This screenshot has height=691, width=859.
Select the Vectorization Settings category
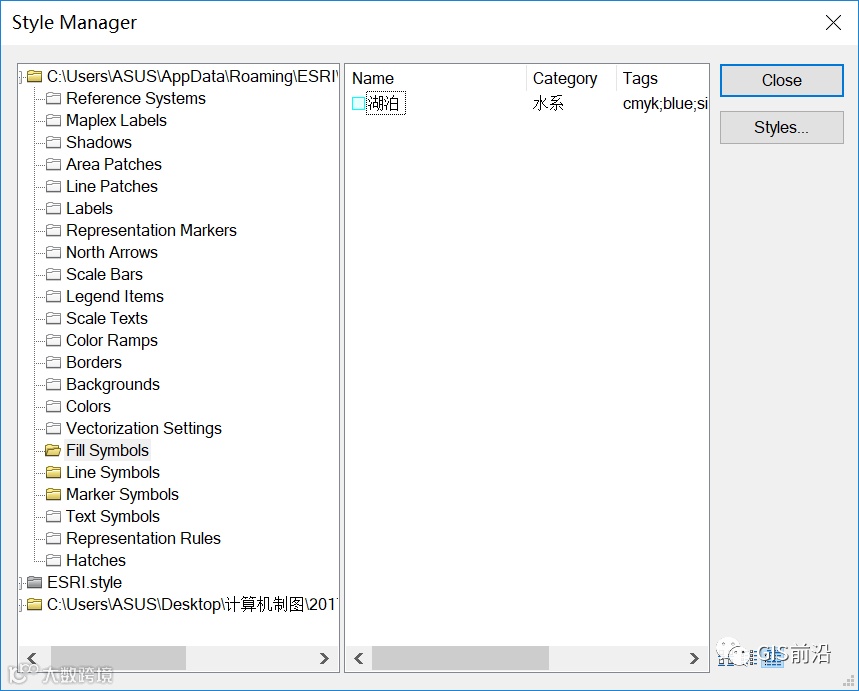tap(144, 428)
